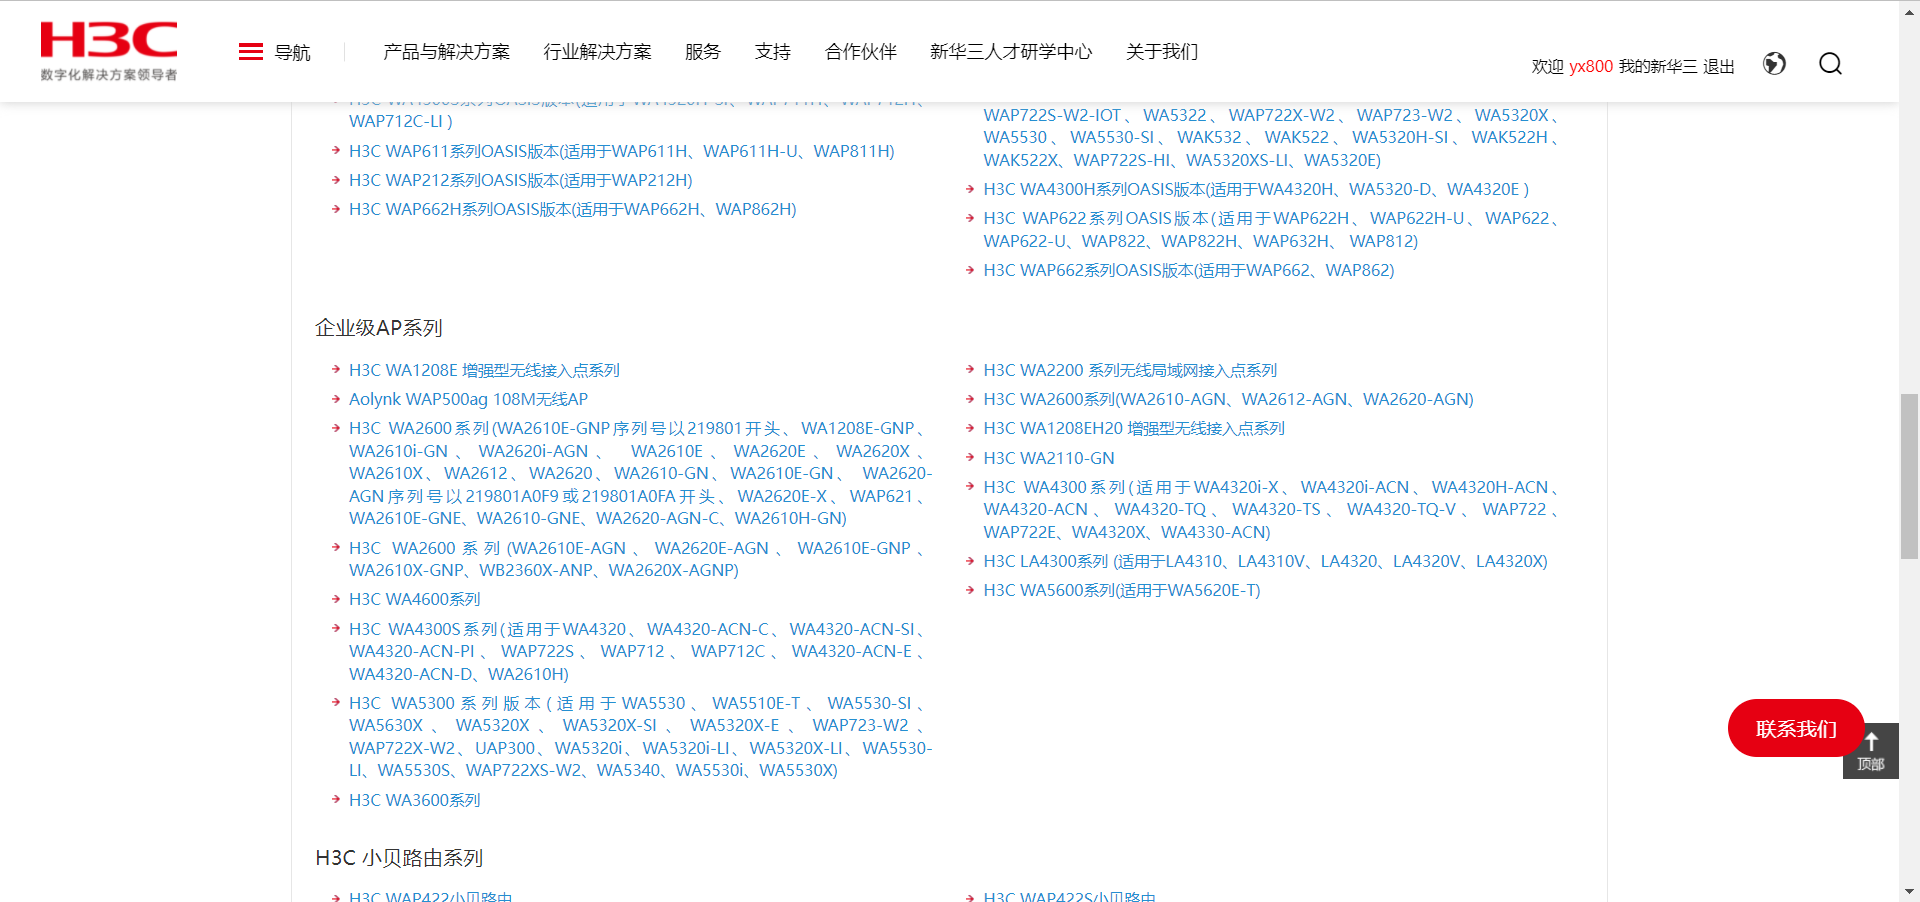Screen dimensions: 1920x902
Task: Open 行业解决方案 menu
Action: pos(598,52)
